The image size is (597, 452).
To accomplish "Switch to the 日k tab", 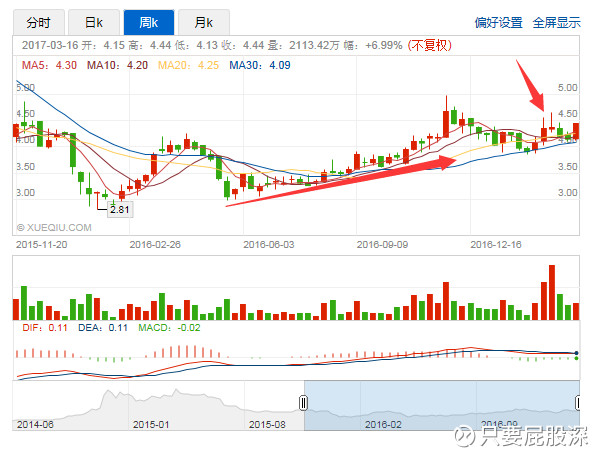I will (x=94, y=22).
